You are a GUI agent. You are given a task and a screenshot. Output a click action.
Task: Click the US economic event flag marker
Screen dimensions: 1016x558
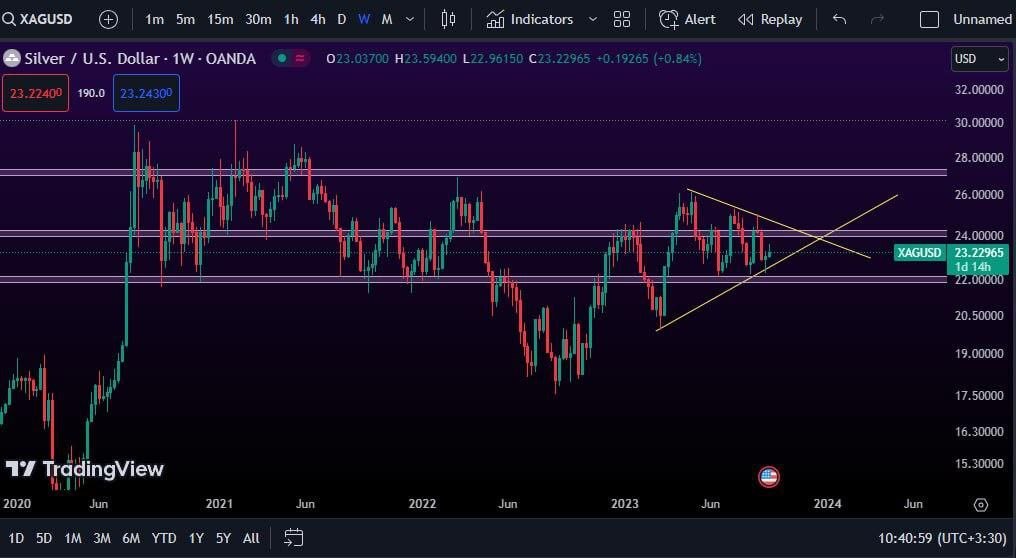click(x=768, y=477)
